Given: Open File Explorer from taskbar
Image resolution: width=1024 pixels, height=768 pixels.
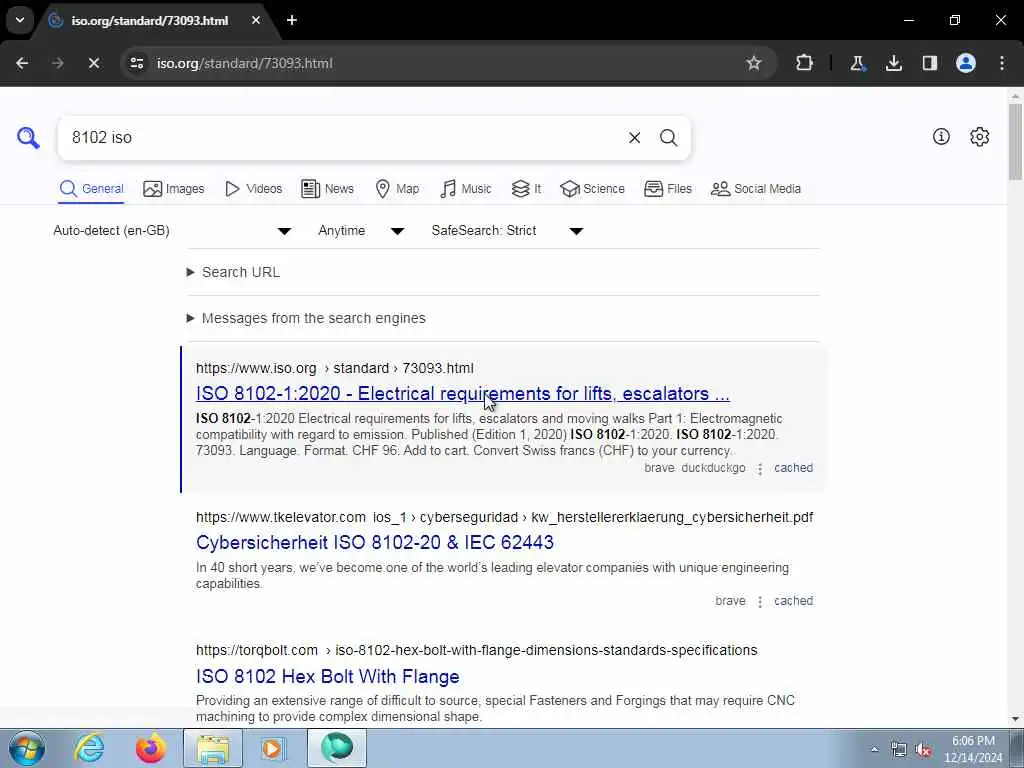Looking at the screenshot, I should 213,748.
